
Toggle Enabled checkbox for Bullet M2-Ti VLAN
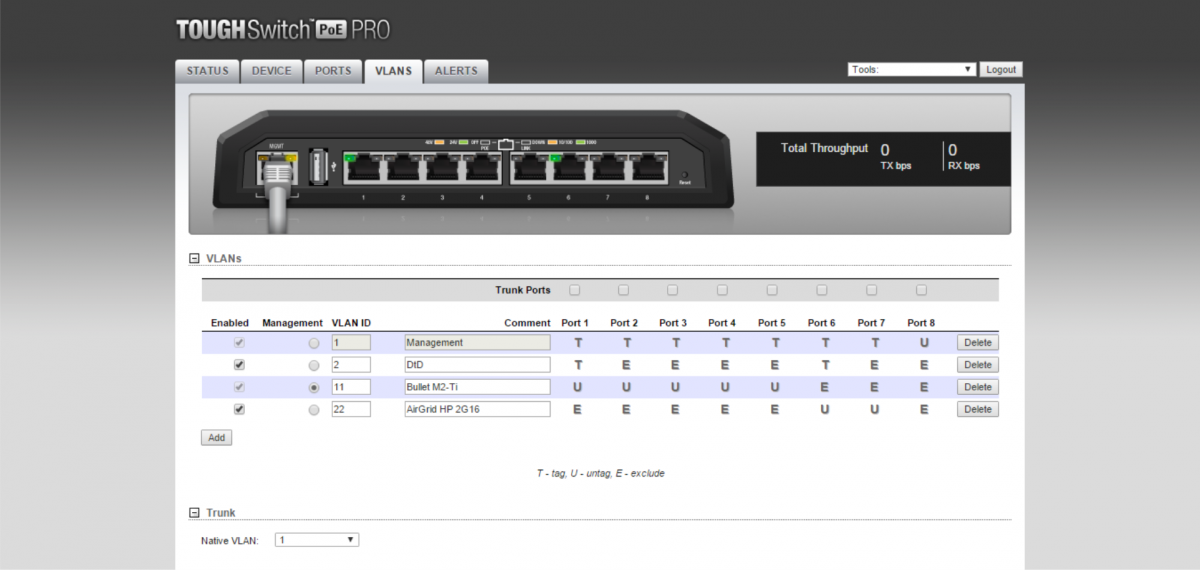[x=238, y=387]
